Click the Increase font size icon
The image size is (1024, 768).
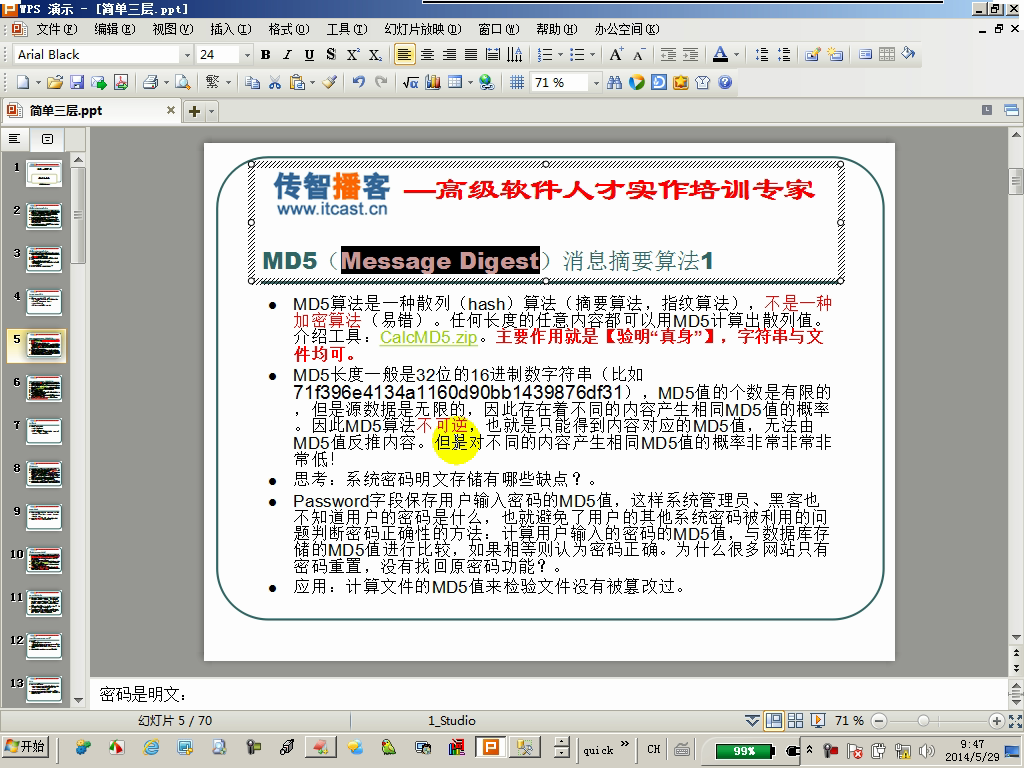616,55
